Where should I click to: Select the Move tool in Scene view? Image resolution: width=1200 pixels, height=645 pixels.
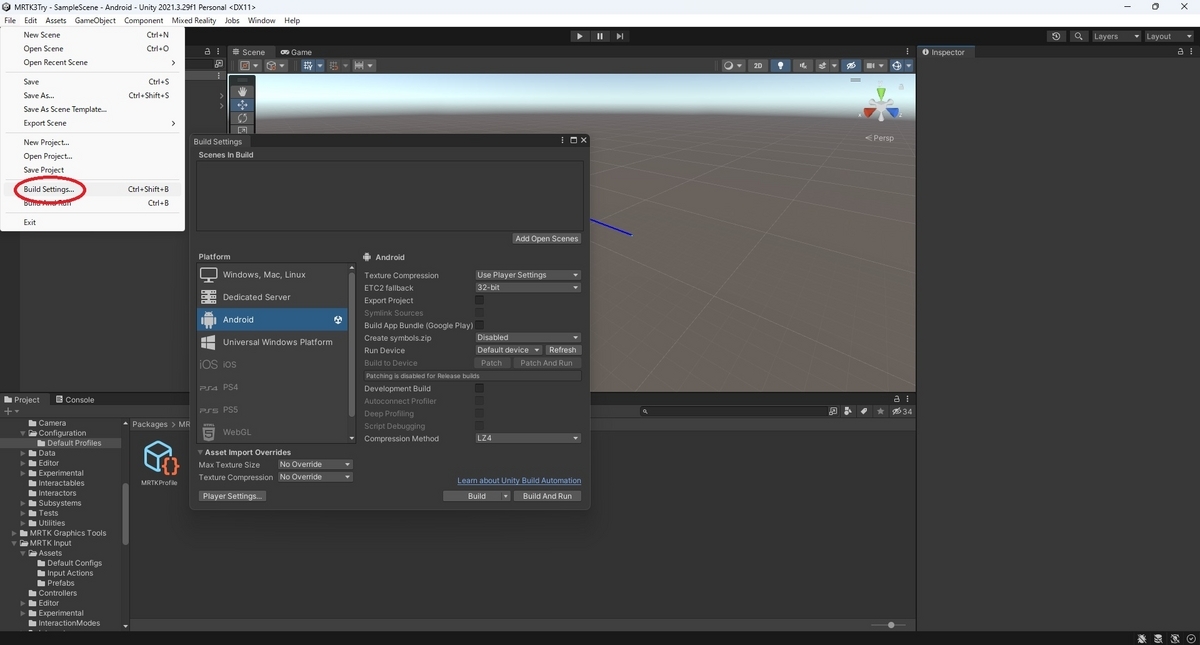pos(242,105)
